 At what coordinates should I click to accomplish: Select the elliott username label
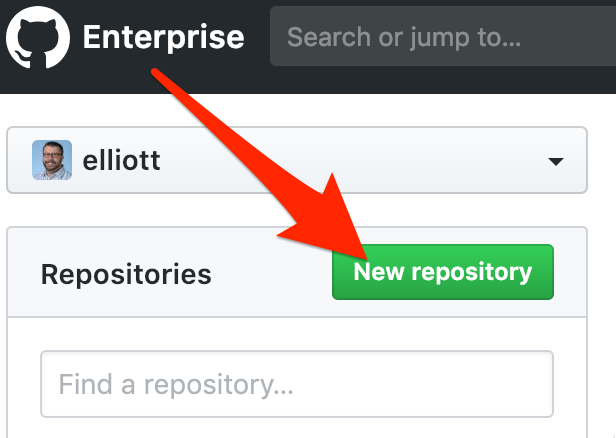tap(121, 160)
